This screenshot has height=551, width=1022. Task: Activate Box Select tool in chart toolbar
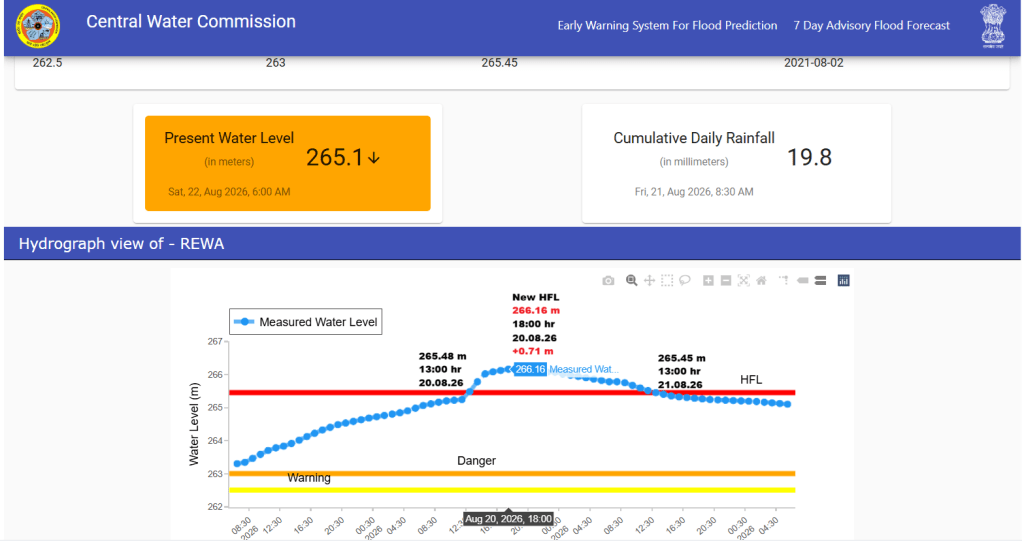667,280
